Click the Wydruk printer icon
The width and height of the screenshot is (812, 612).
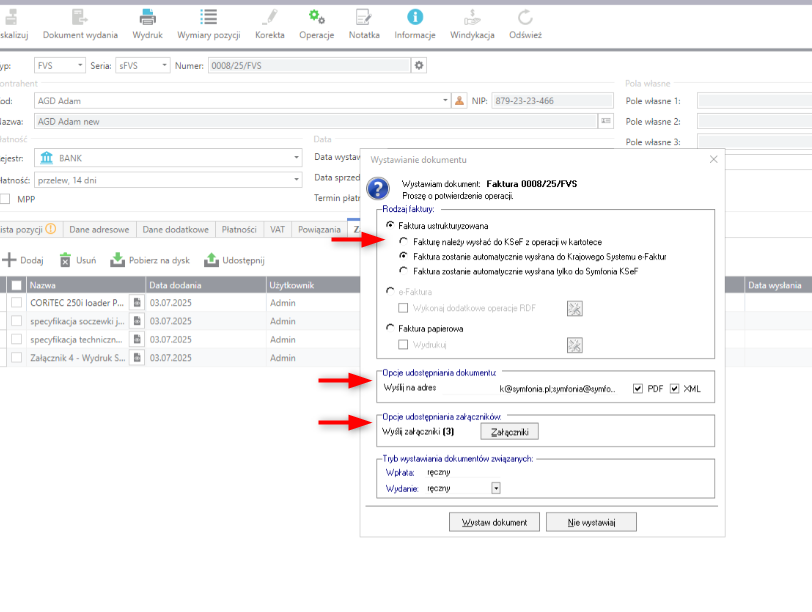147,17
